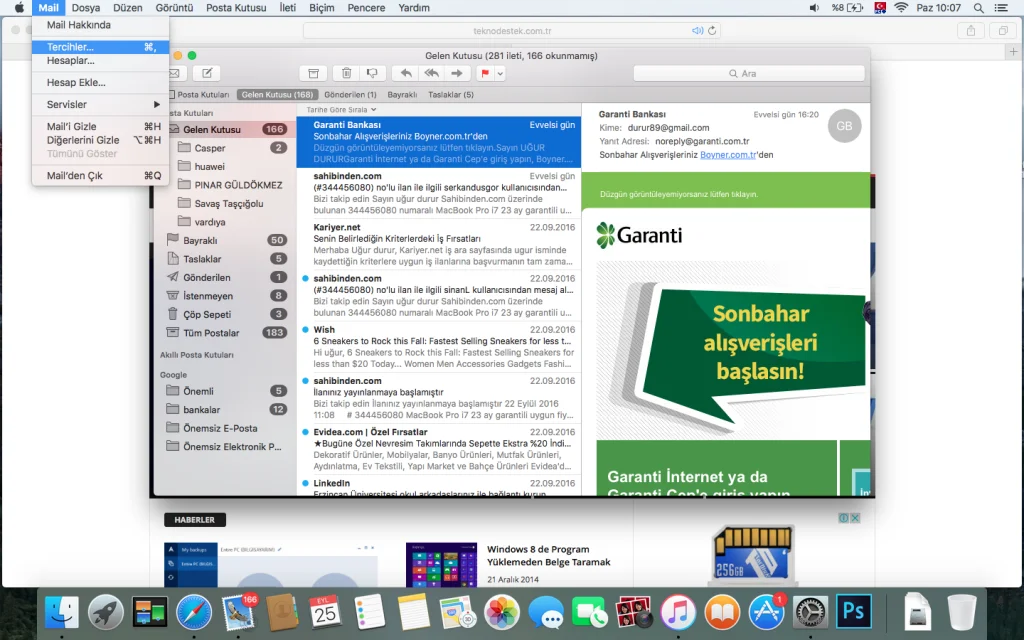This screenshot has width=1024, height=640.
Task: Click the compose new message icon
Action: point(206,73)
